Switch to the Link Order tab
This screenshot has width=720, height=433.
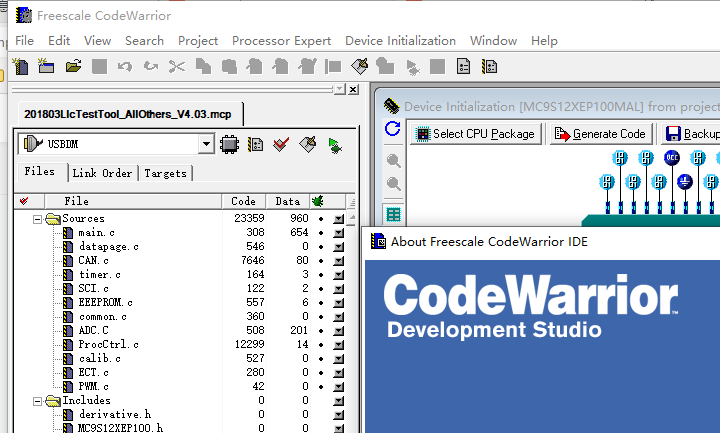102,173
